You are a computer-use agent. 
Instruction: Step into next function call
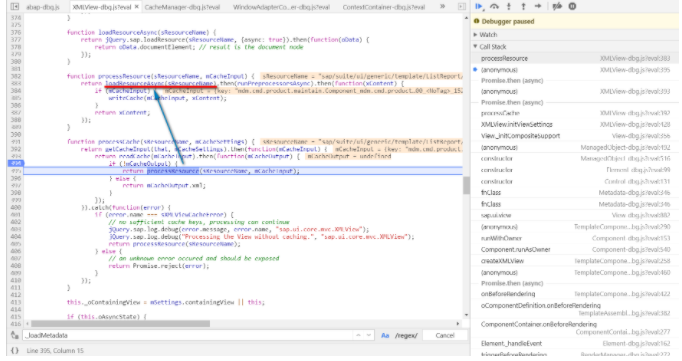[509, 7]
